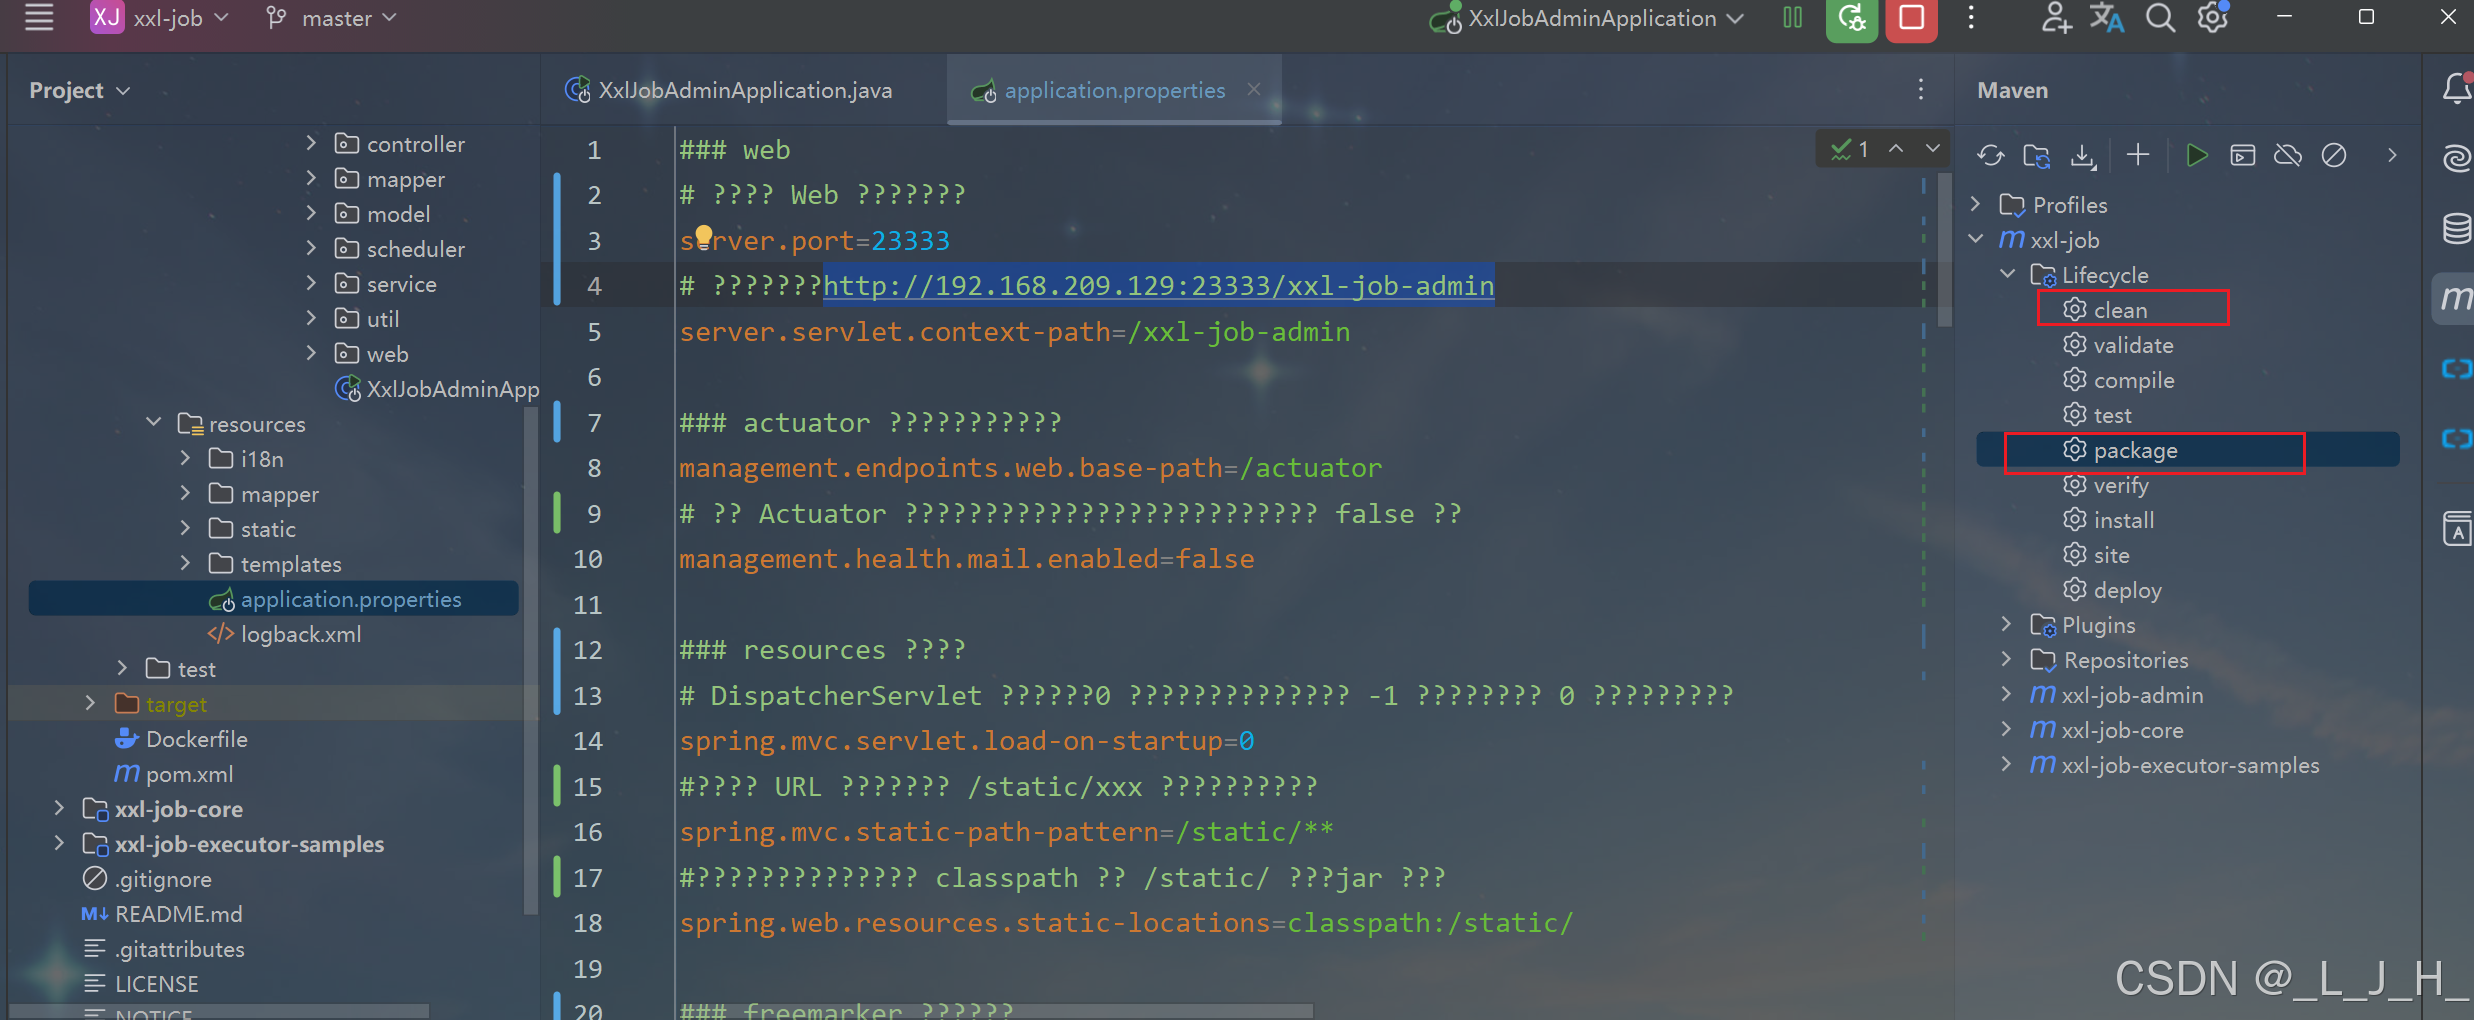Collapse the Lifecycle node
The width and height of the screenshot is (2474, 1020).
2008,274
